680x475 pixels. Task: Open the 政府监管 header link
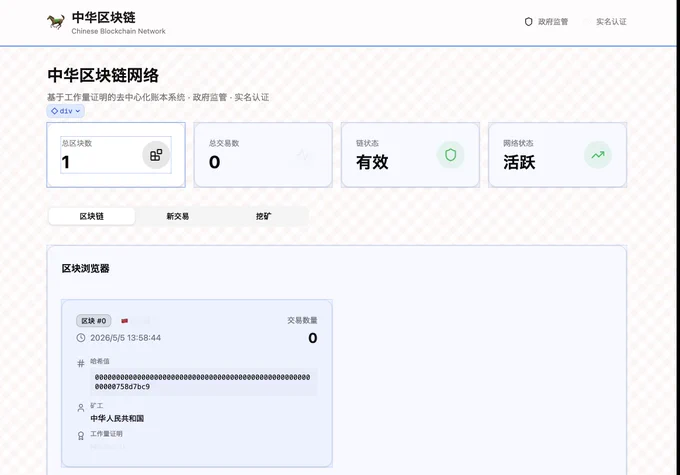coord(546,22)
